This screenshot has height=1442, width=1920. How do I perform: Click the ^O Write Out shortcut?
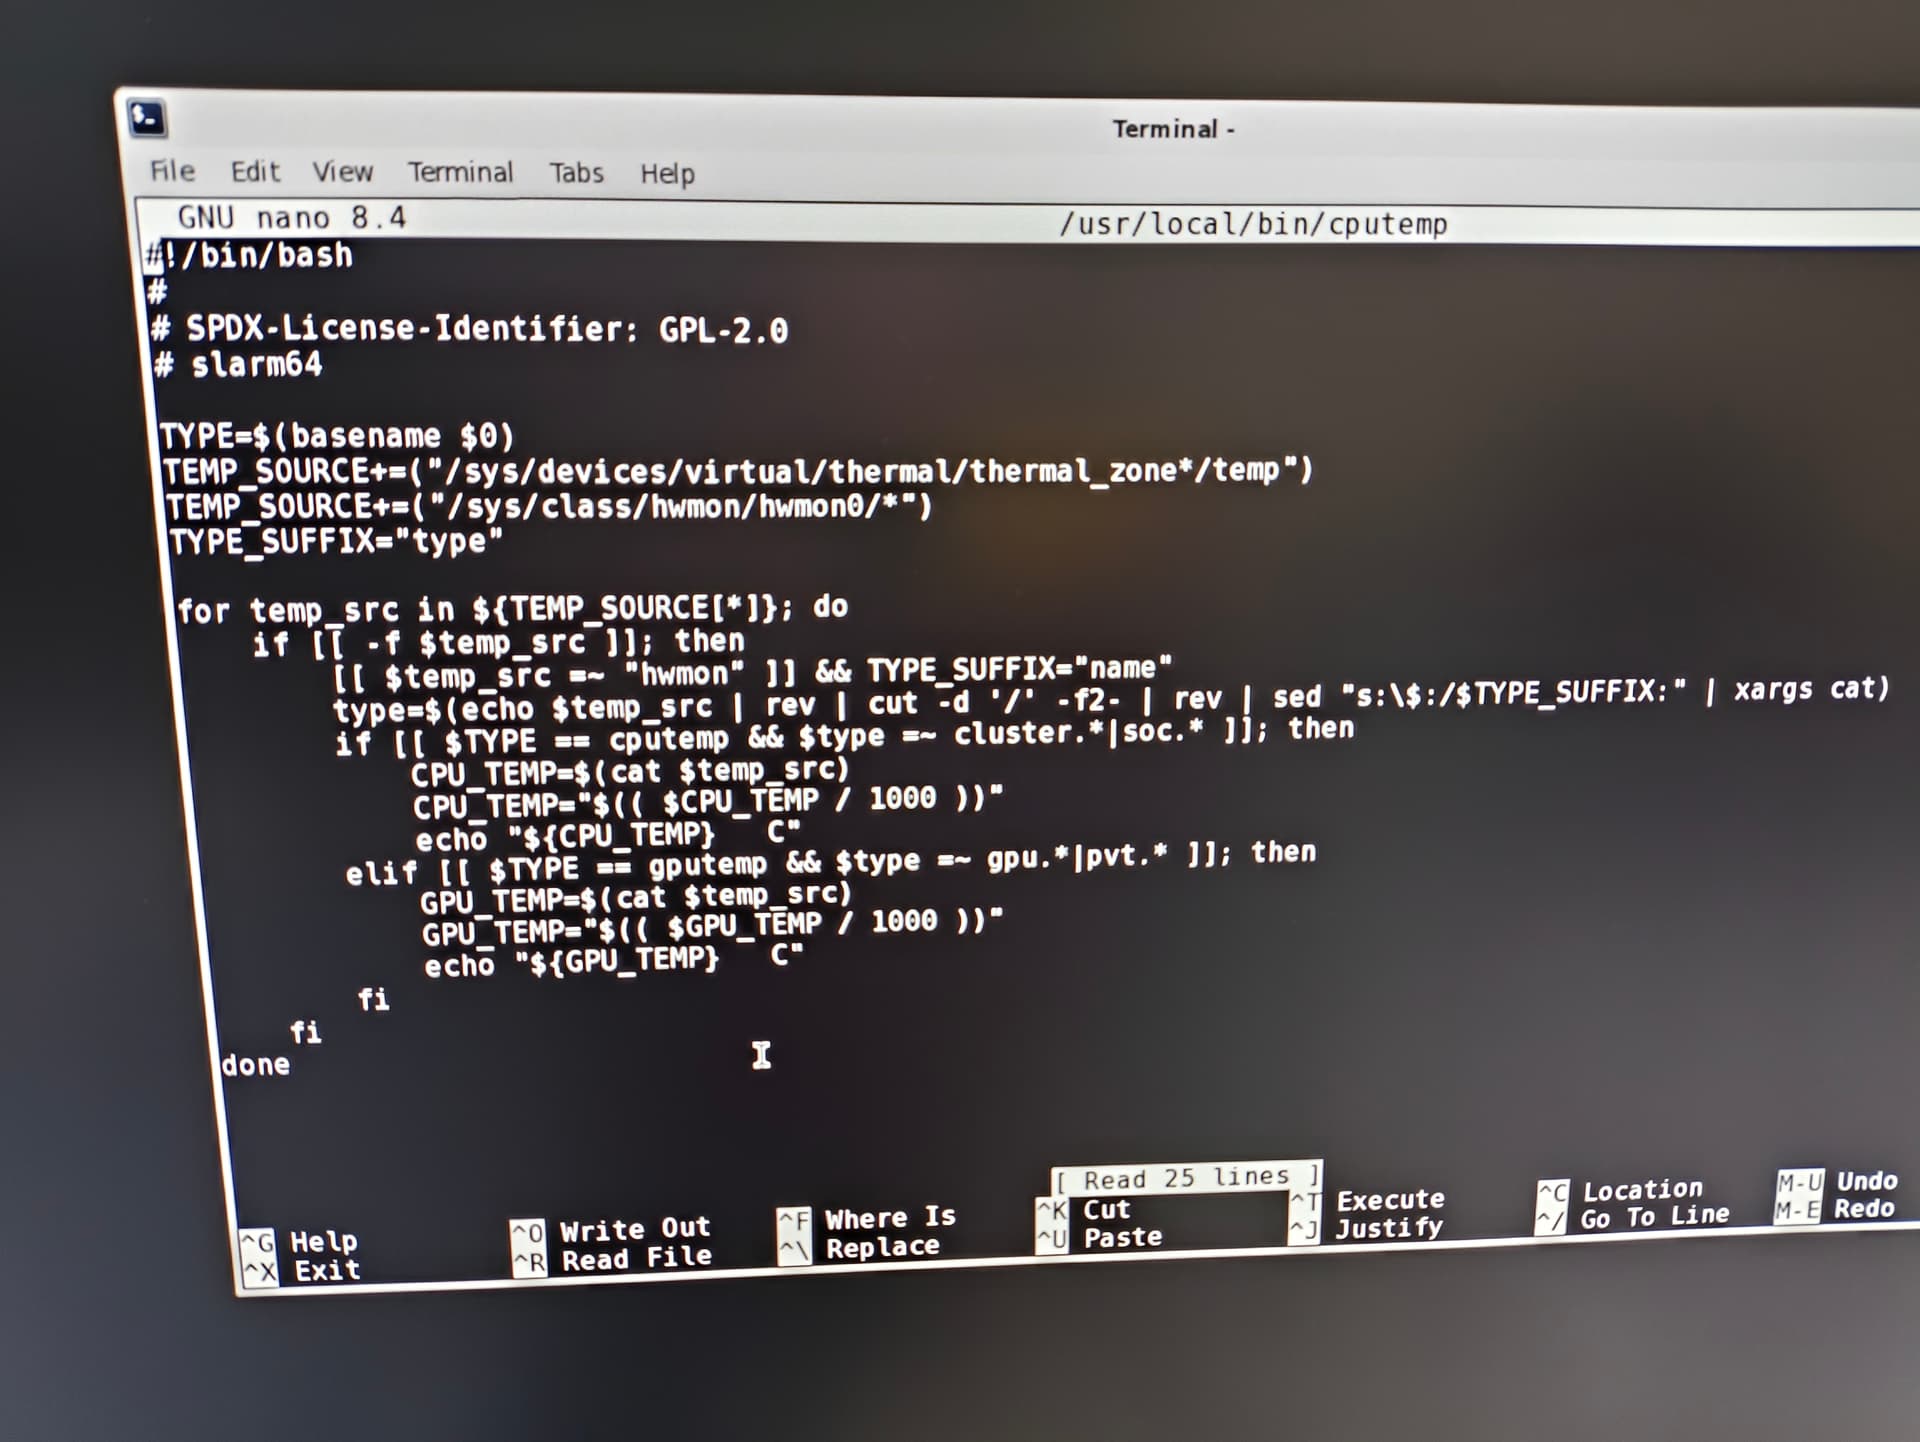611,1229
